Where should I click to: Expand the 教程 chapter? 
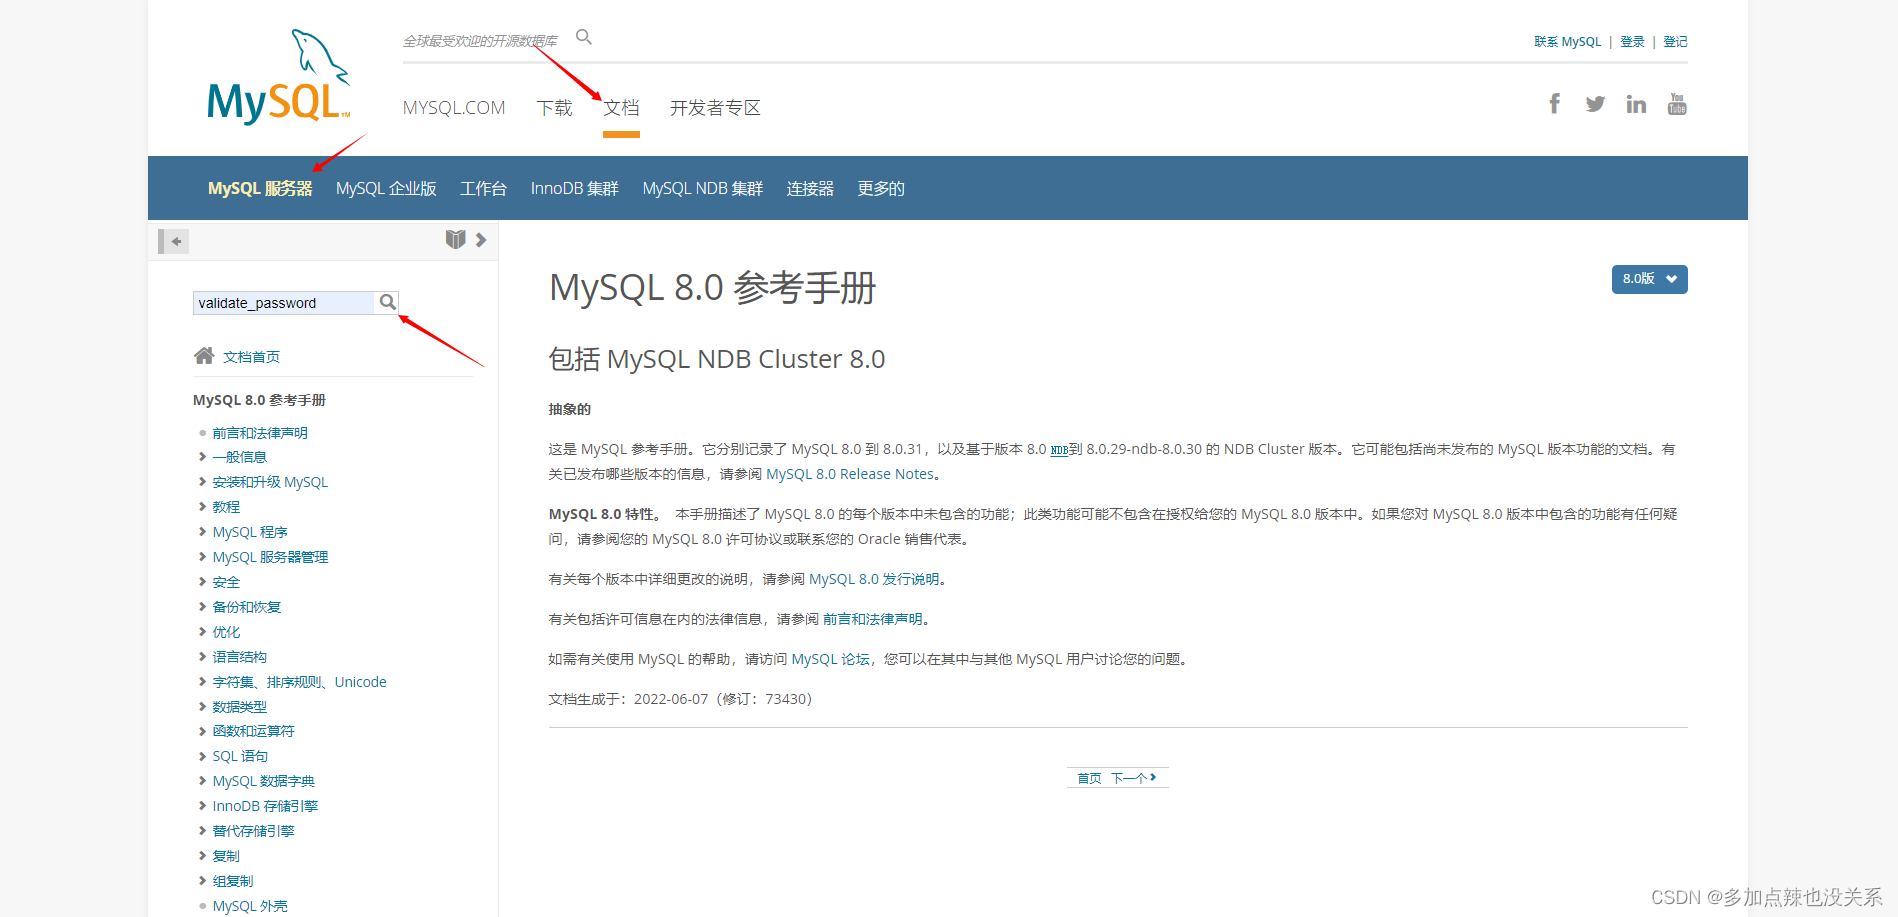click(202, 507)
